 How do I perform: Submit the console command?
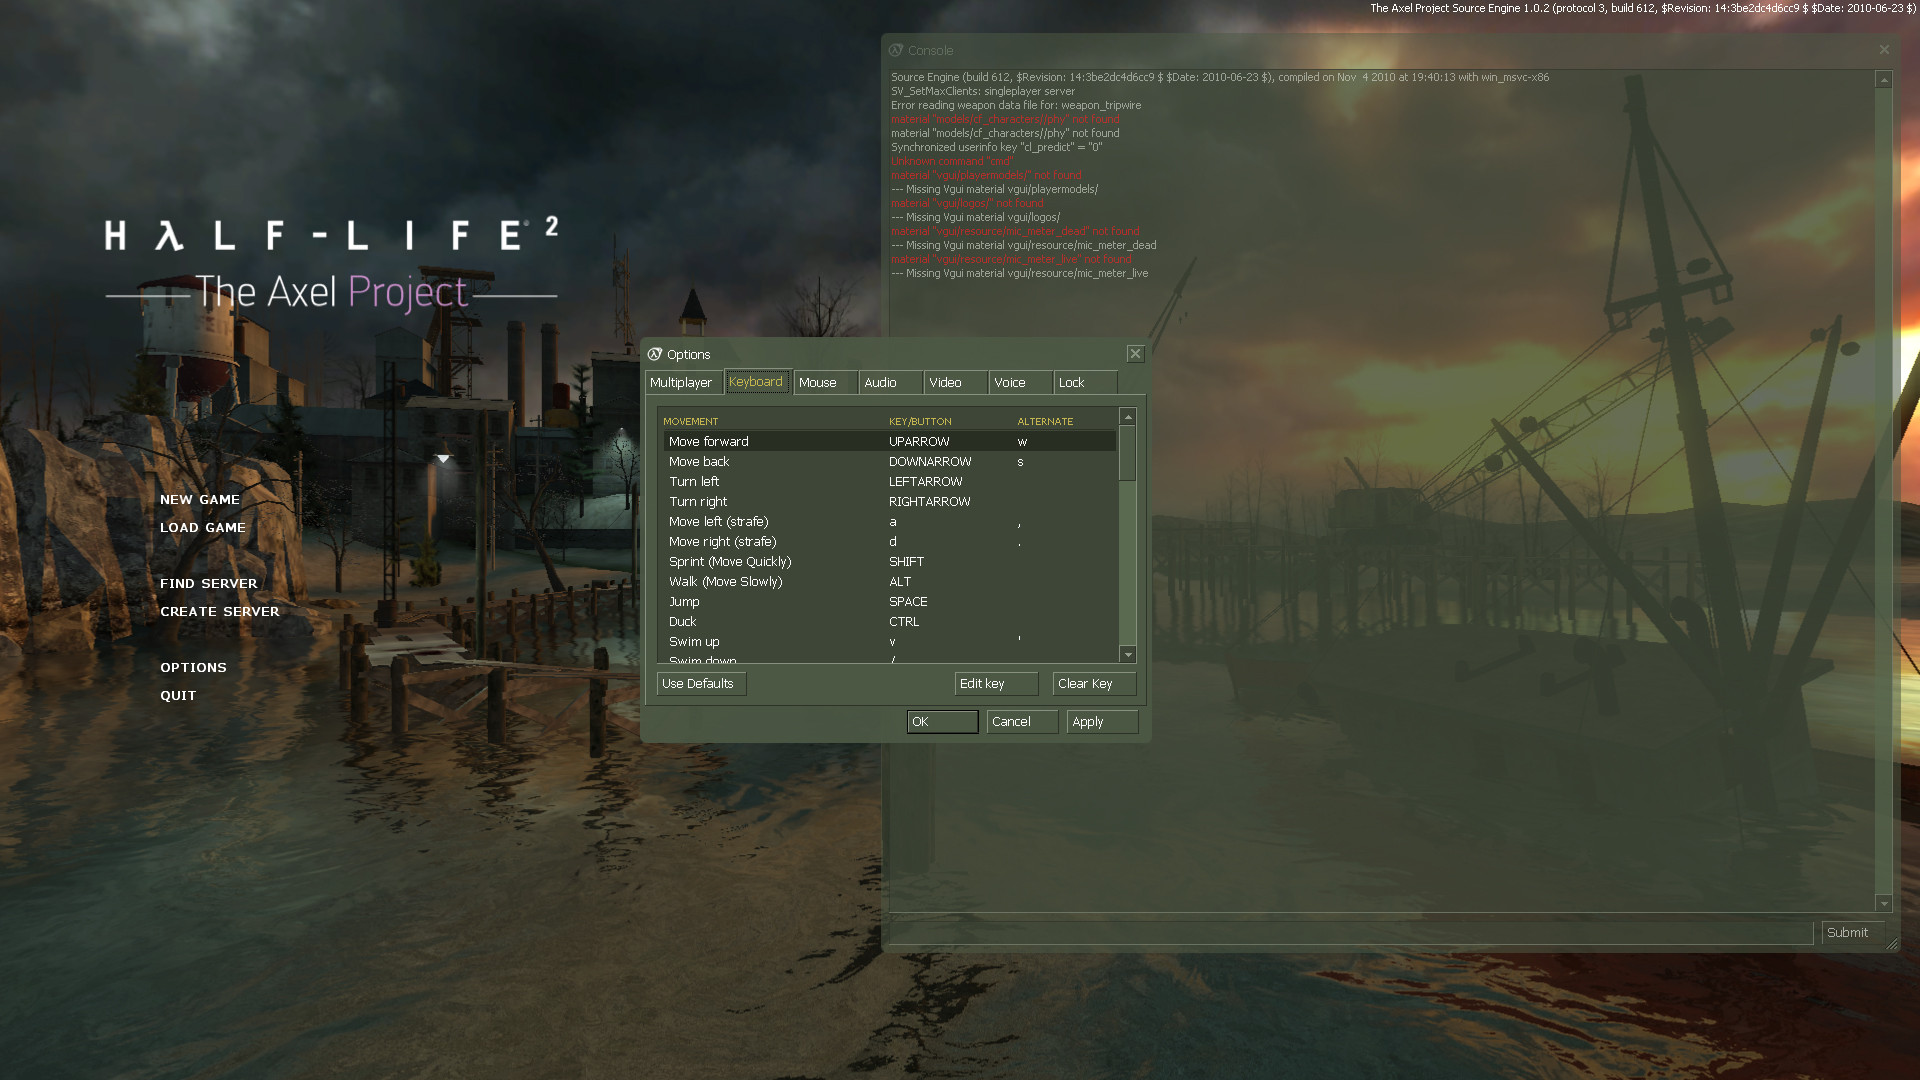[1851, 932]
